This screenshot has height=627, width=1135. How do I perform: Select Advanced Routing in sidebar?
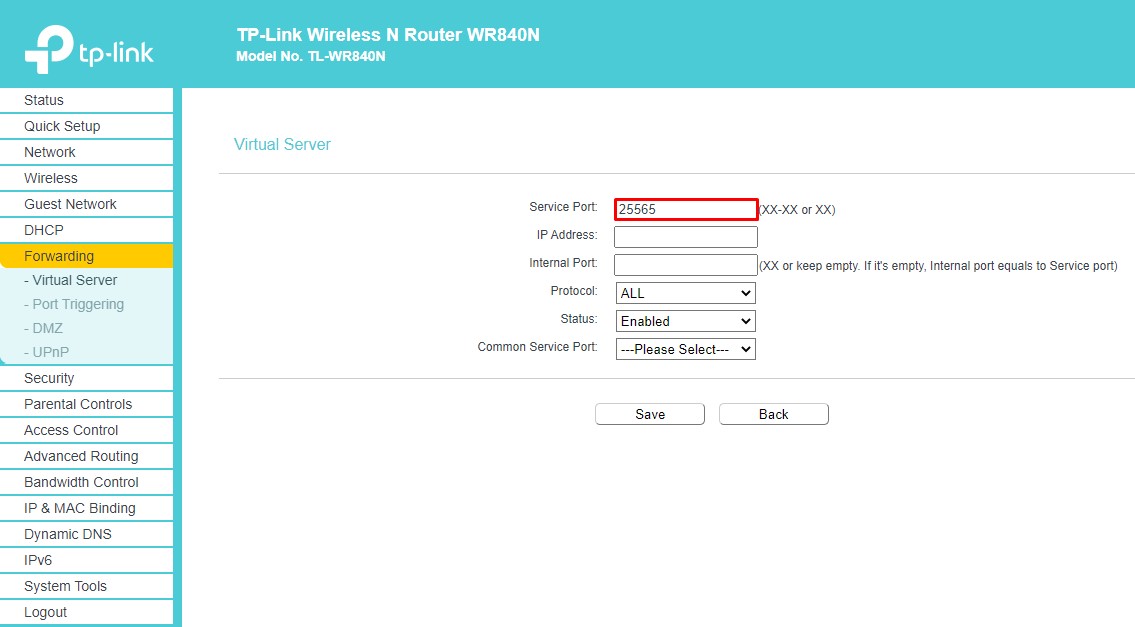tap(86, 456)
